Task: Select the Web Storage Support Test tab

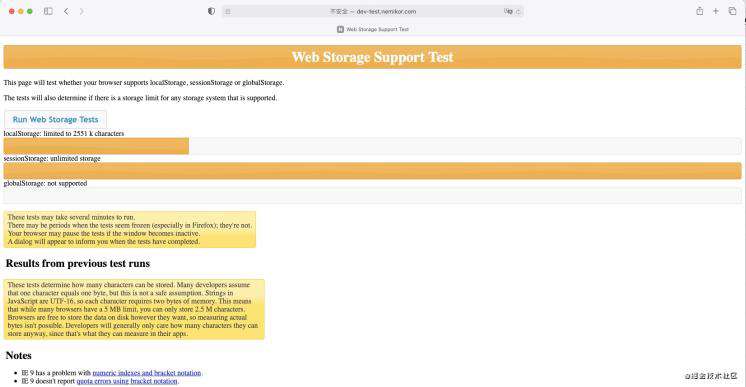Action: 373,29
